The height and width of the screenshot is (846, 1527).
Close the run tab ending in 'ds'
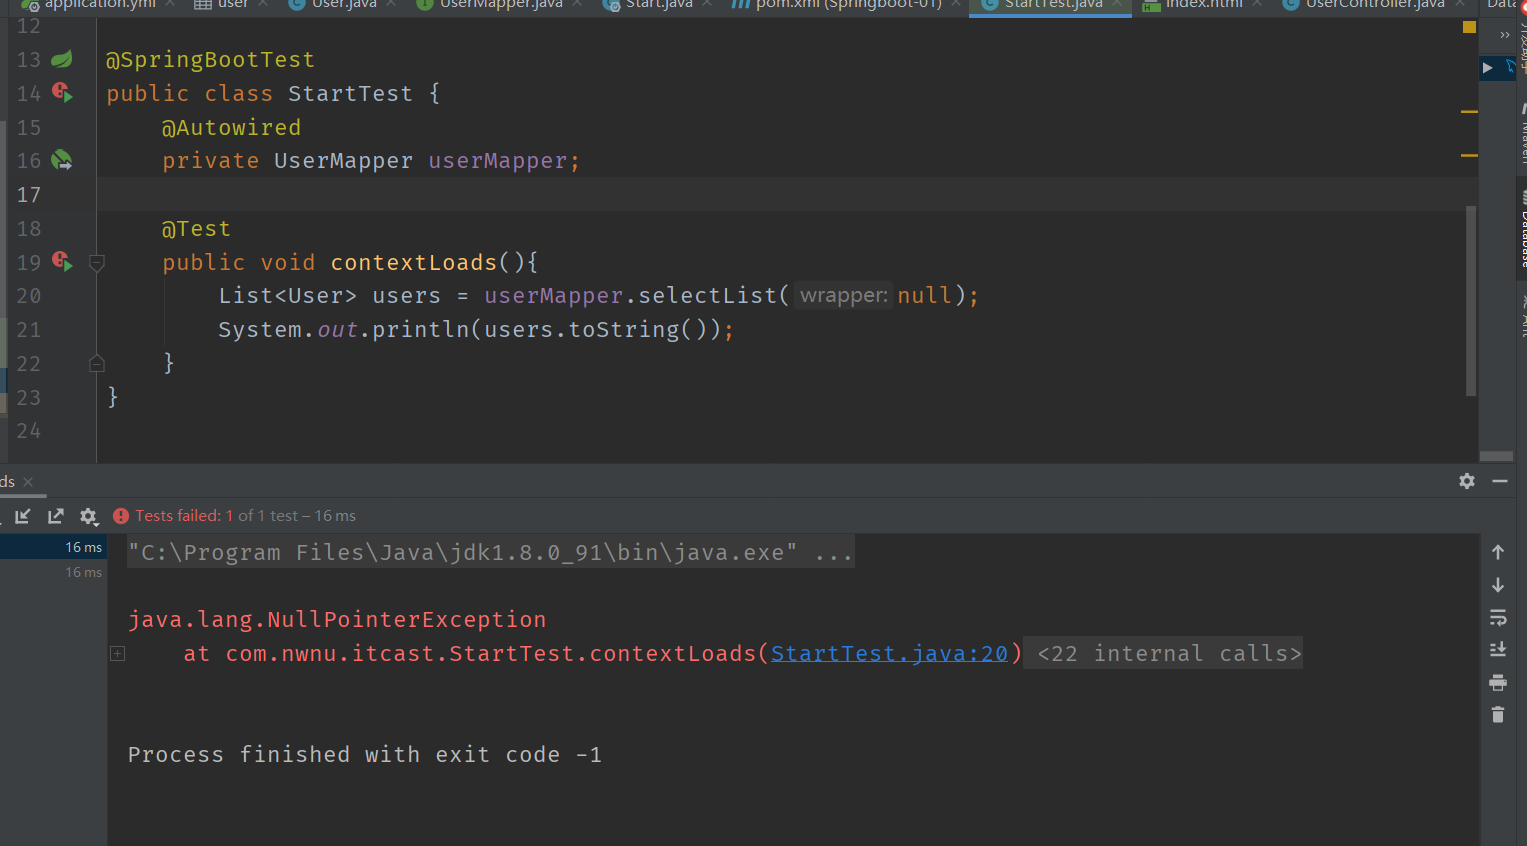pyautogui.click(x=28, y=482)
